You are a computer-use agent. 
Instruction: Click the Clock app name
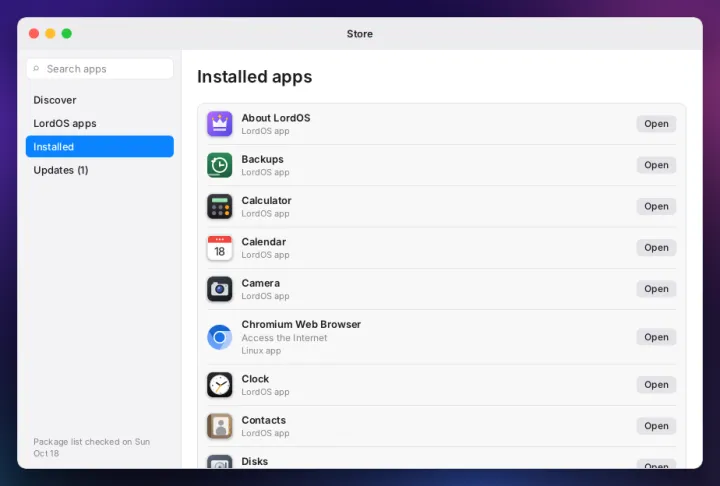255,379
